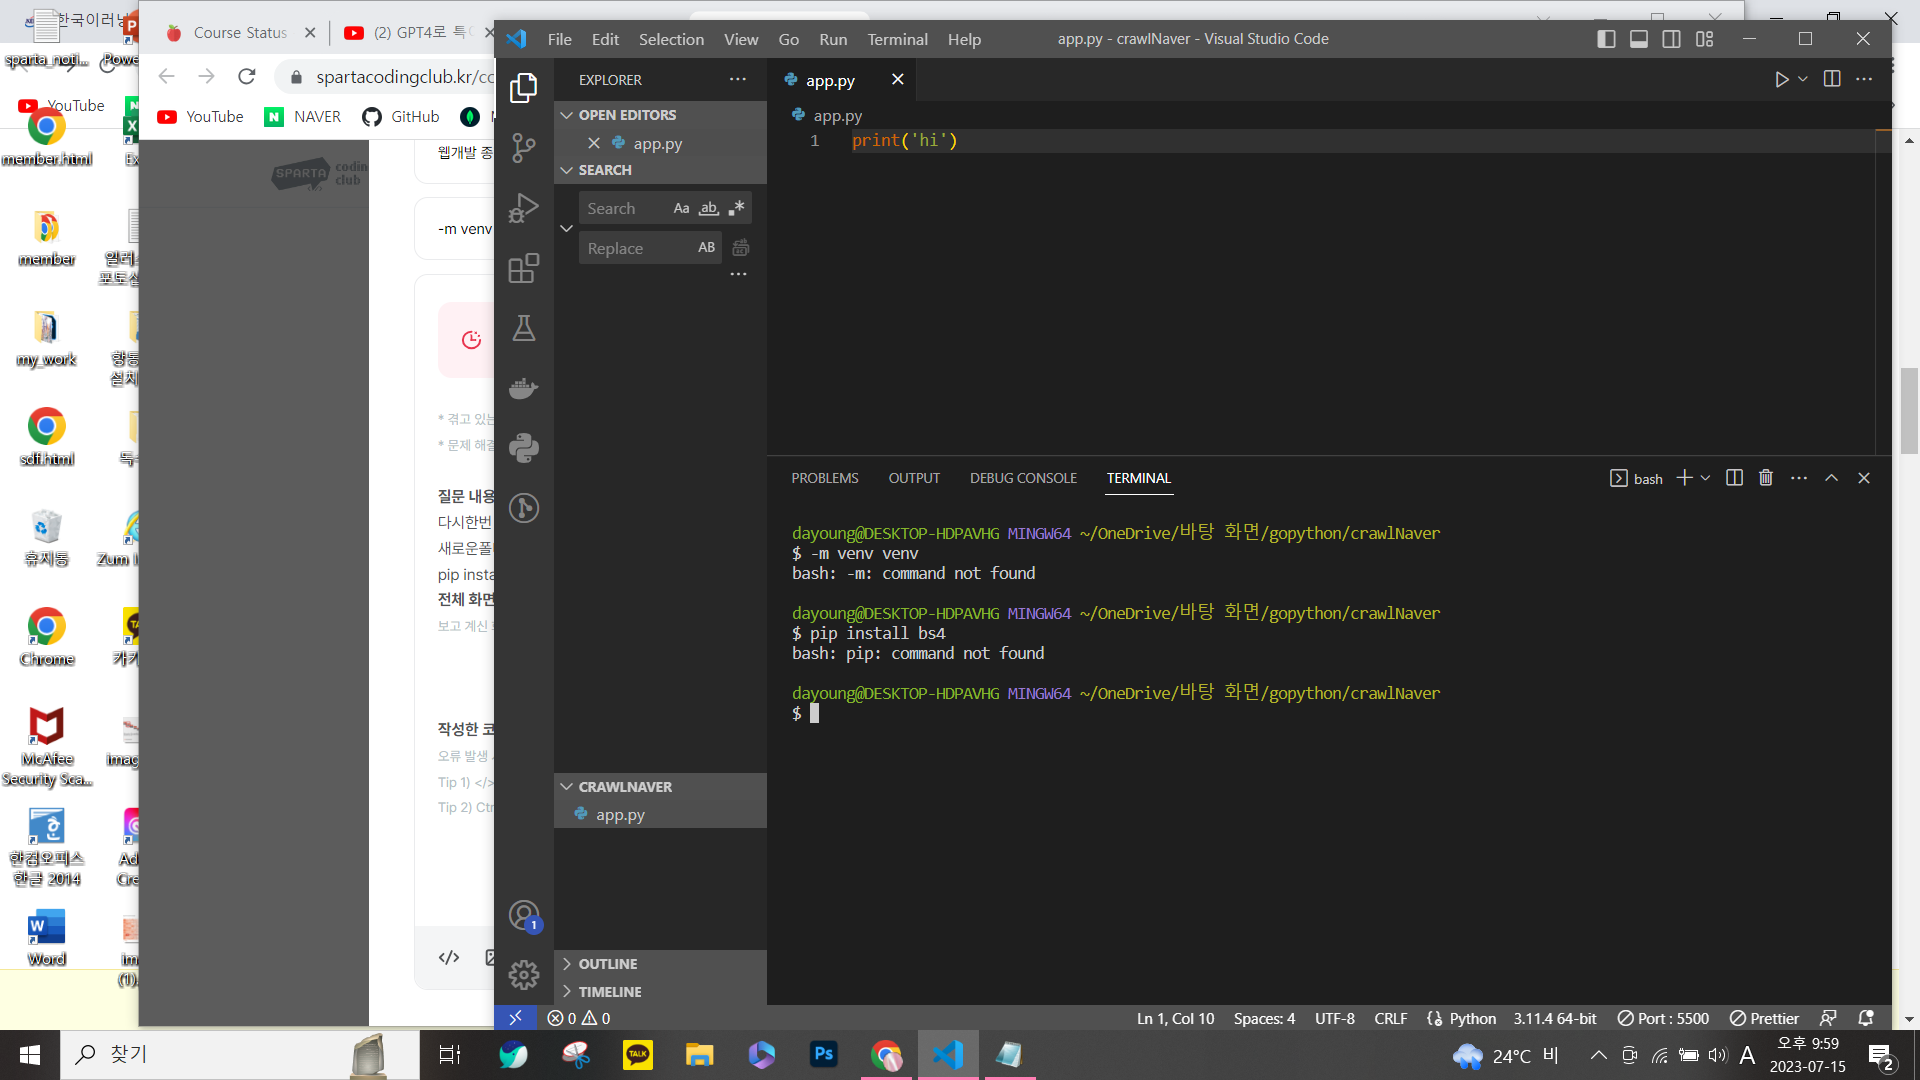Open the Python view in activity bar
This screenshot has height=1080, width=1920.
click(523, 448)
